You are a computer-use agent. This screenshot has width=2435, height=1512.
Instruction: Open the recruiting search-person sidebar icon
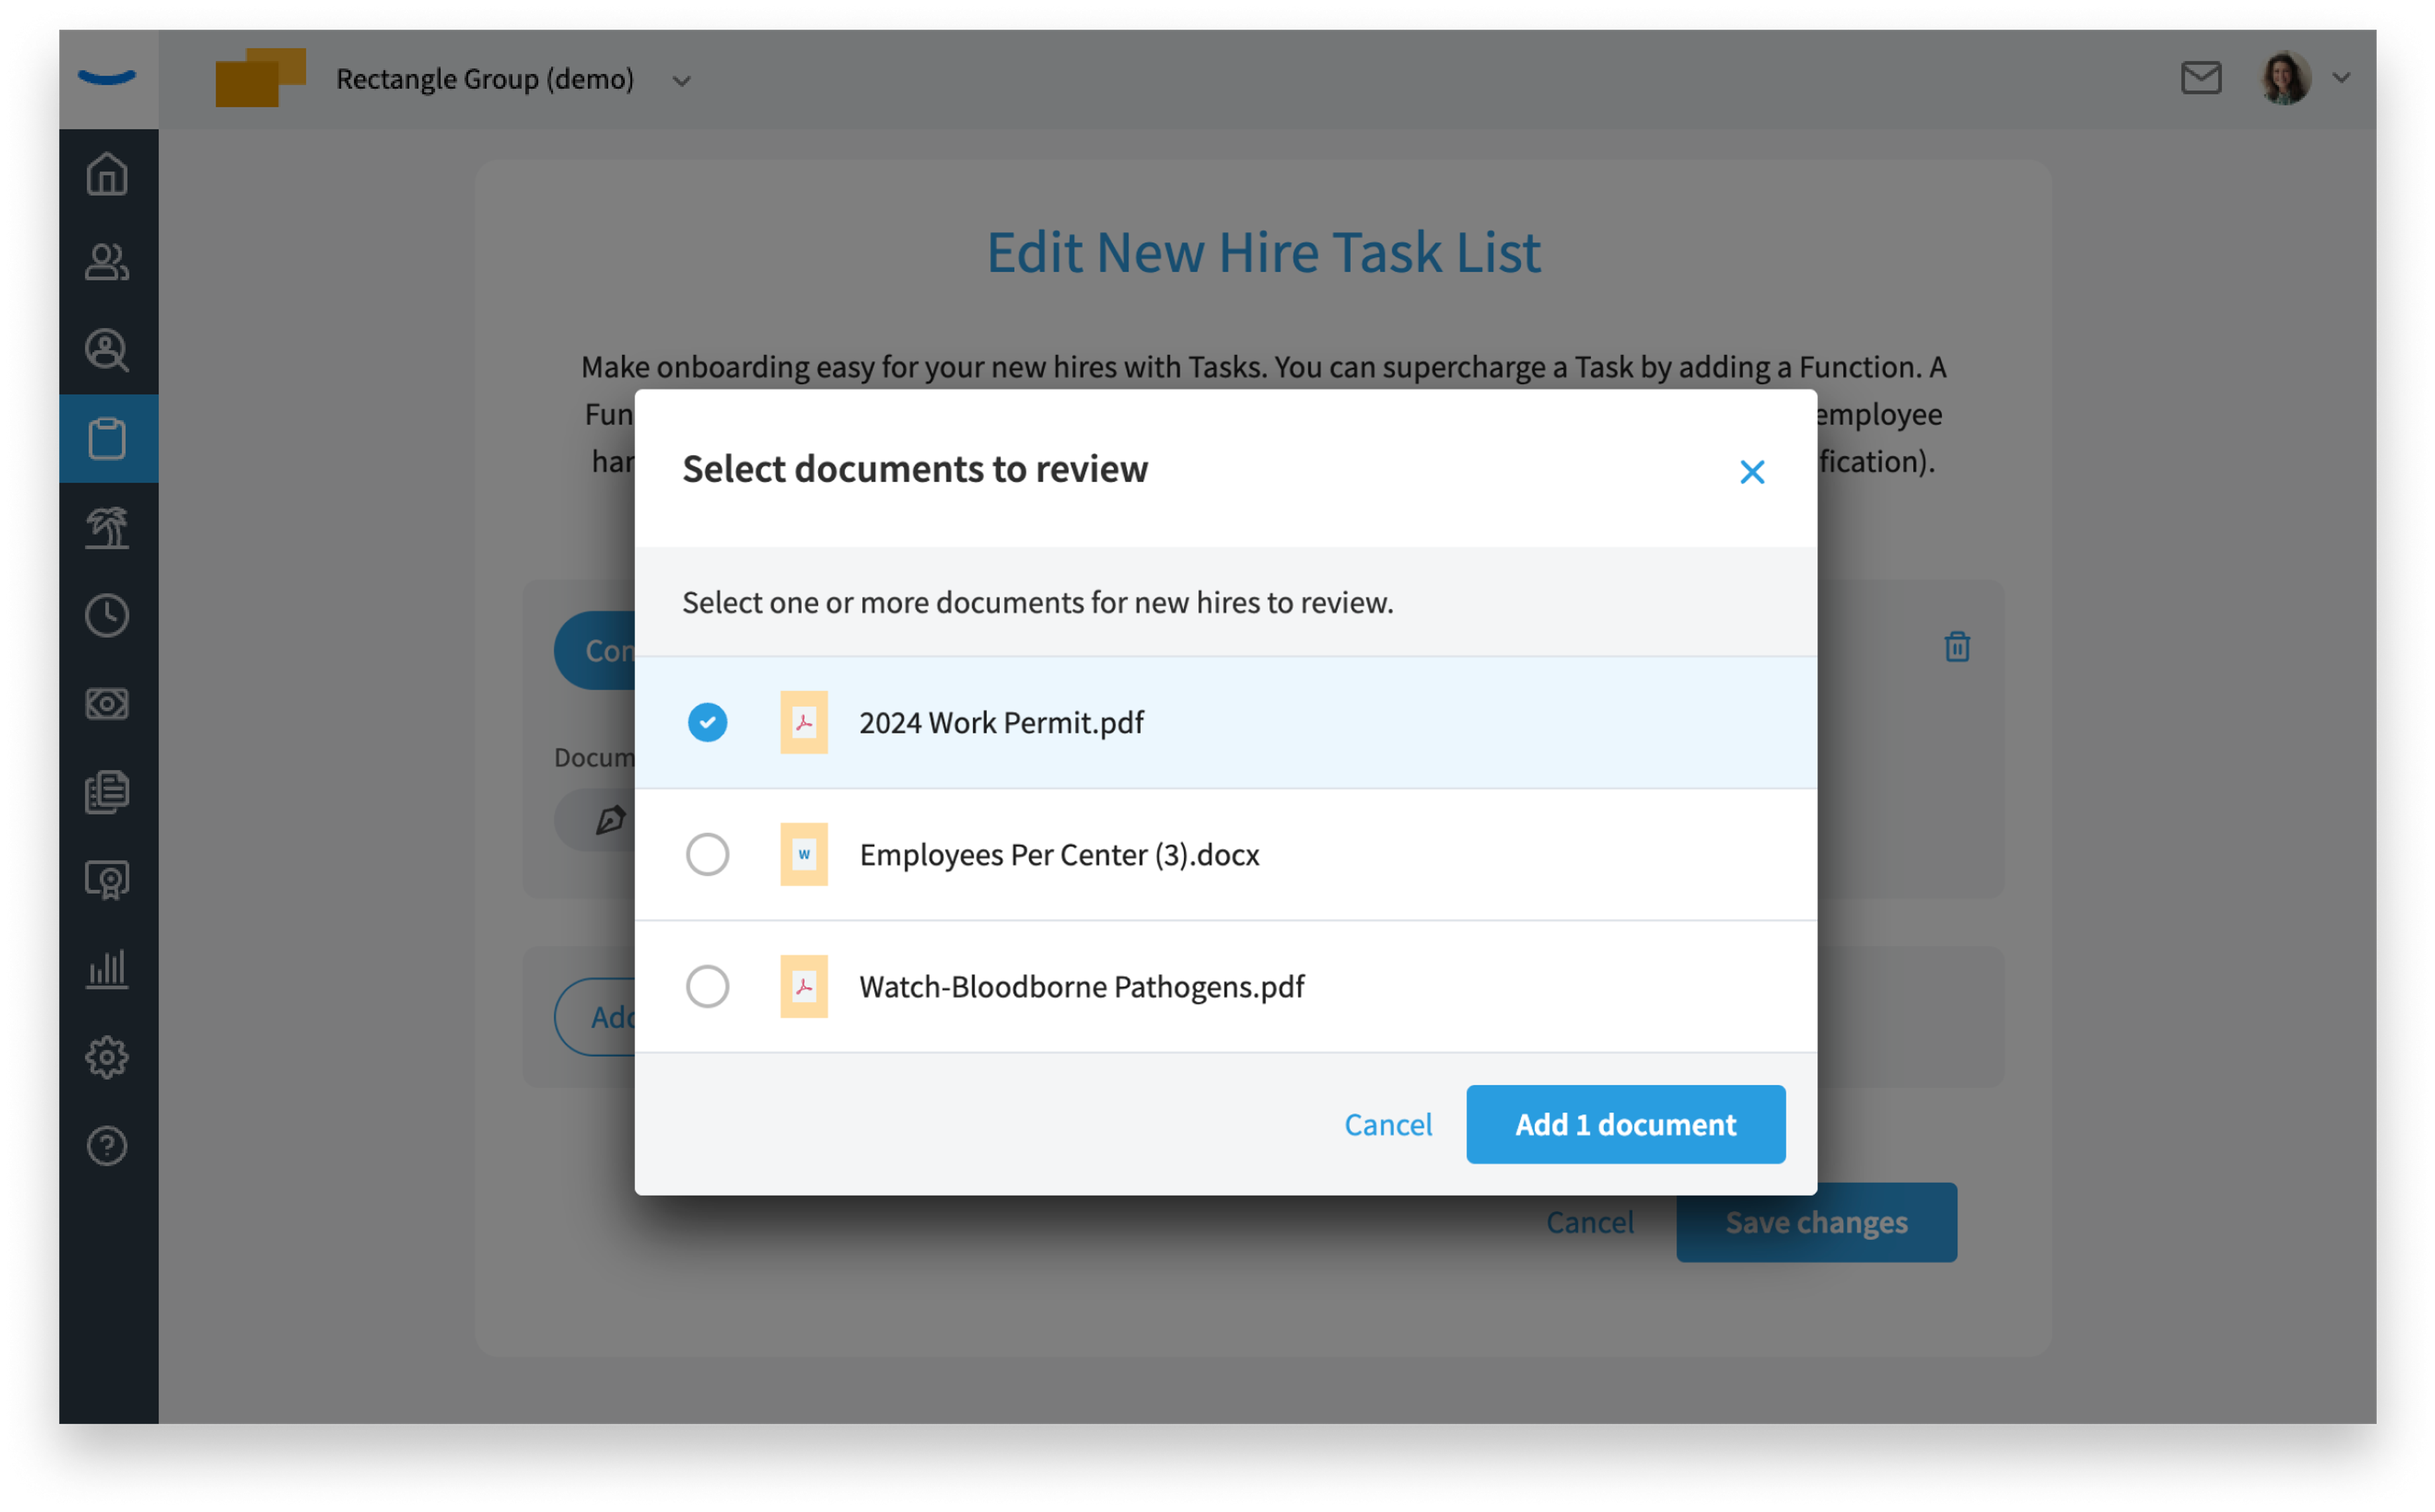pyautogui.click(x=107, y=350)
